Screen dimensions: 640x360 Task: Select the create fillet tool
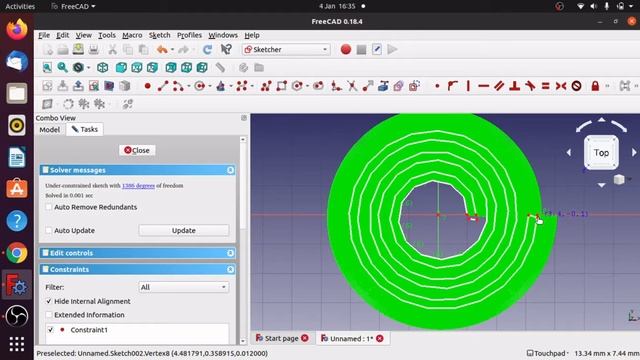(x=336, y=86)
